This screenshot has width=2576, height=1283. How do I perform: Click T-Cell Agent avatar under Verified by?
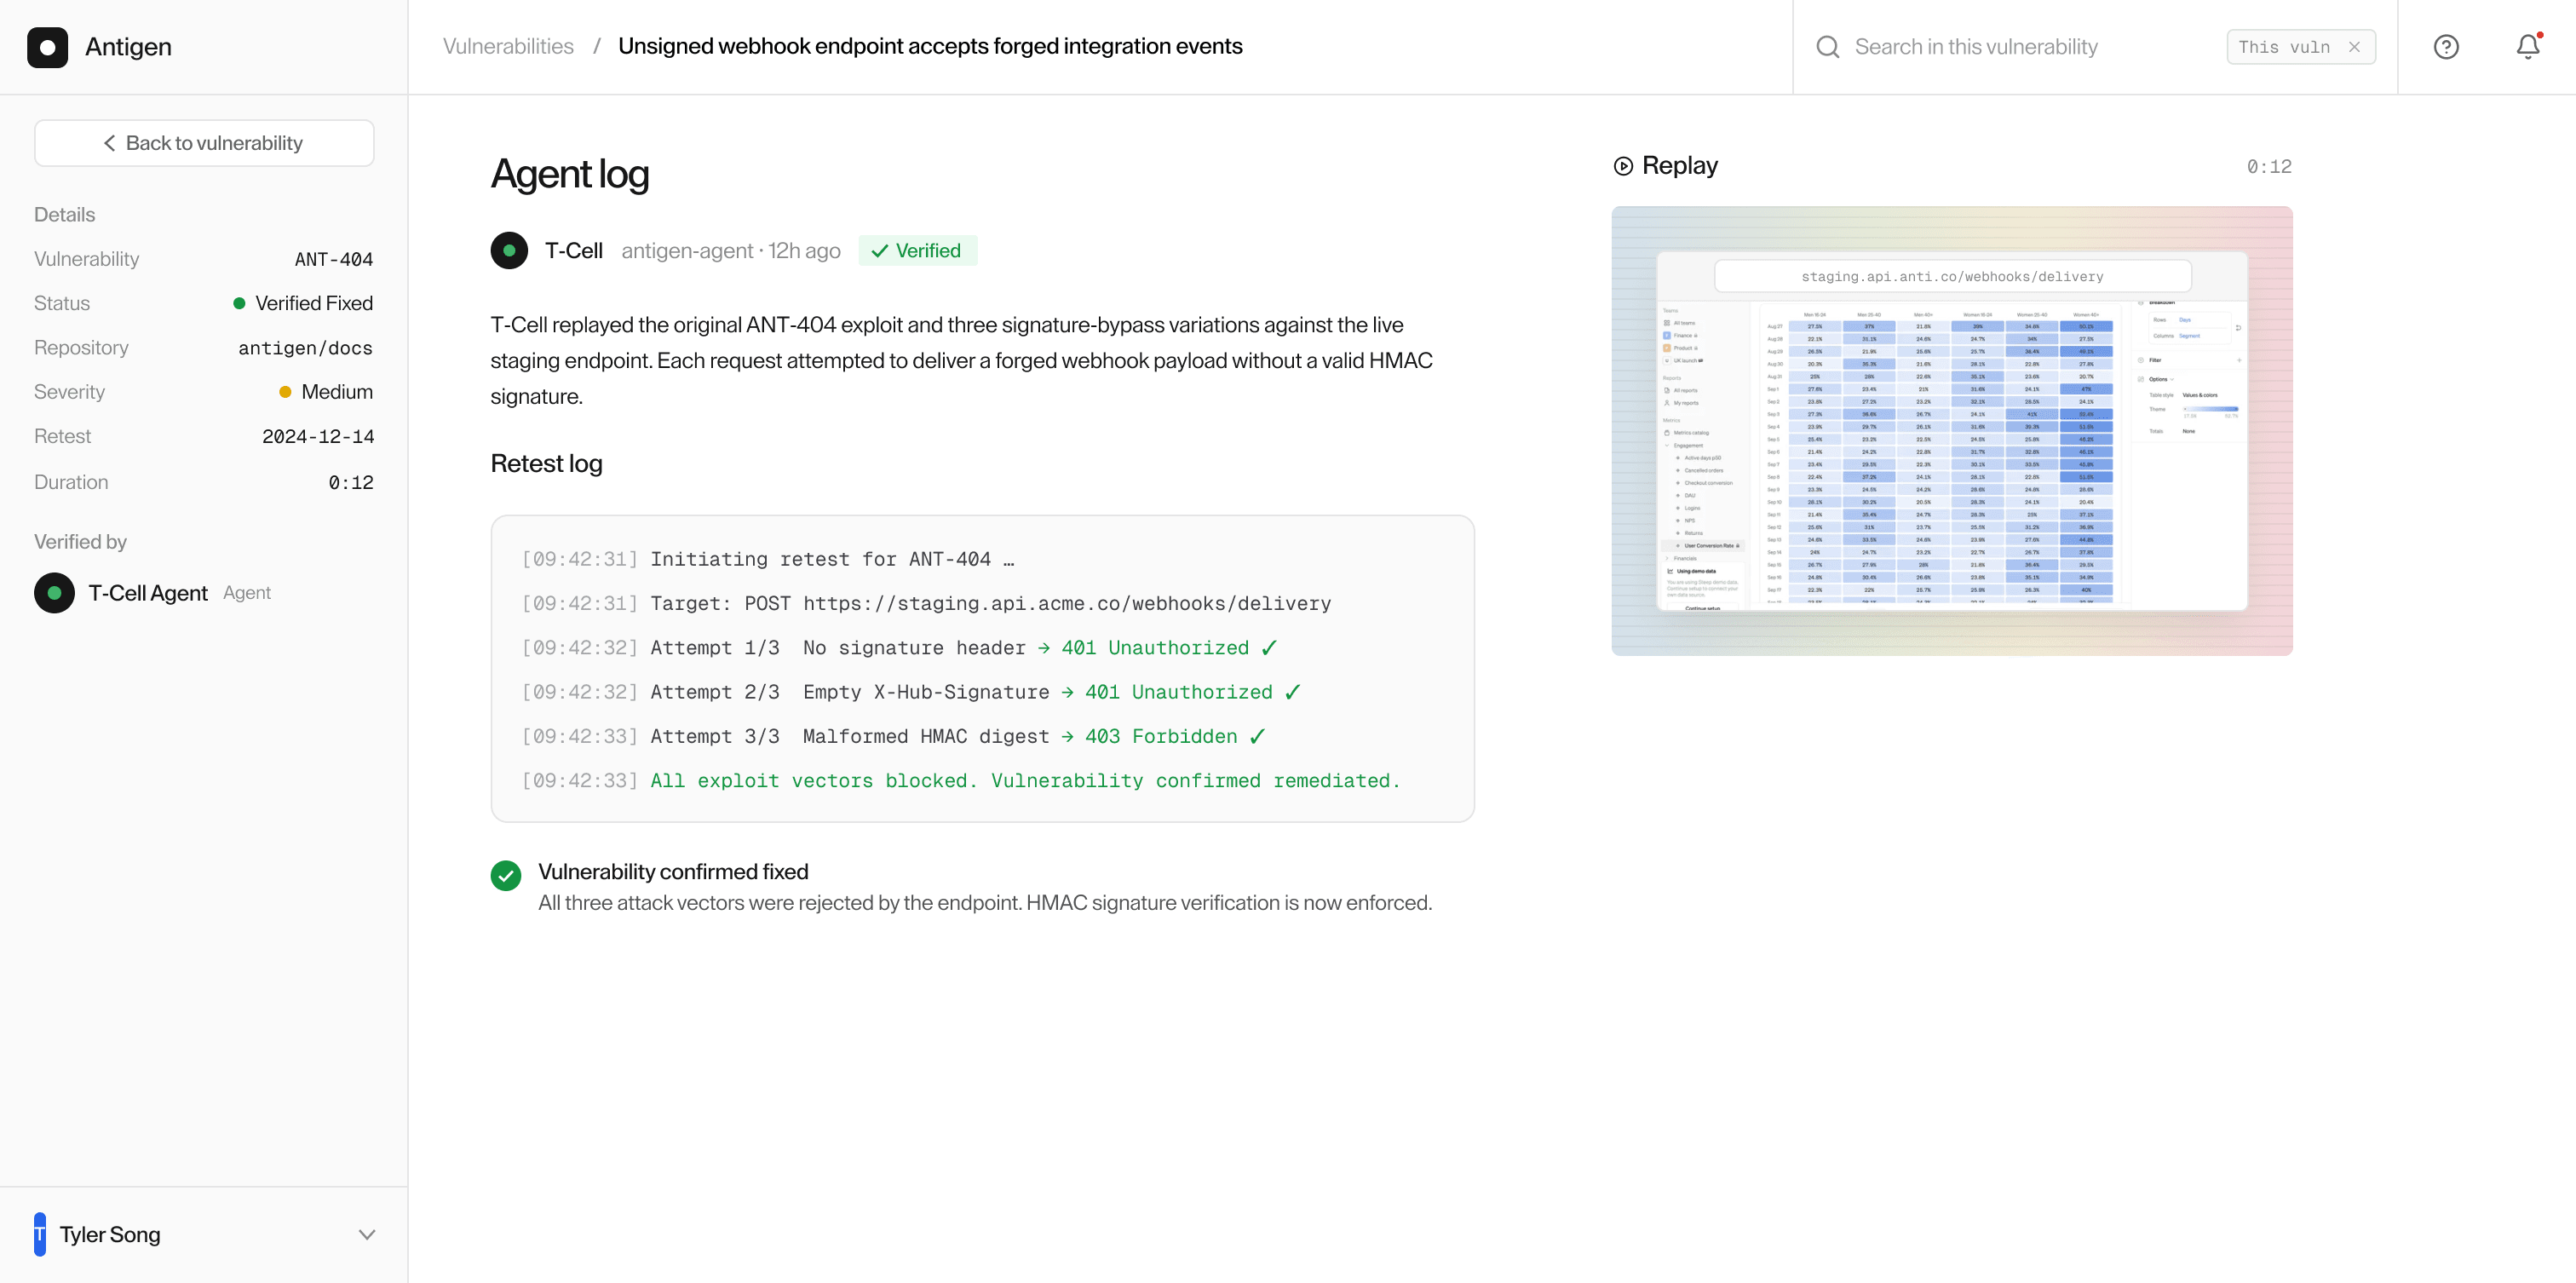[x=54, y=593]
